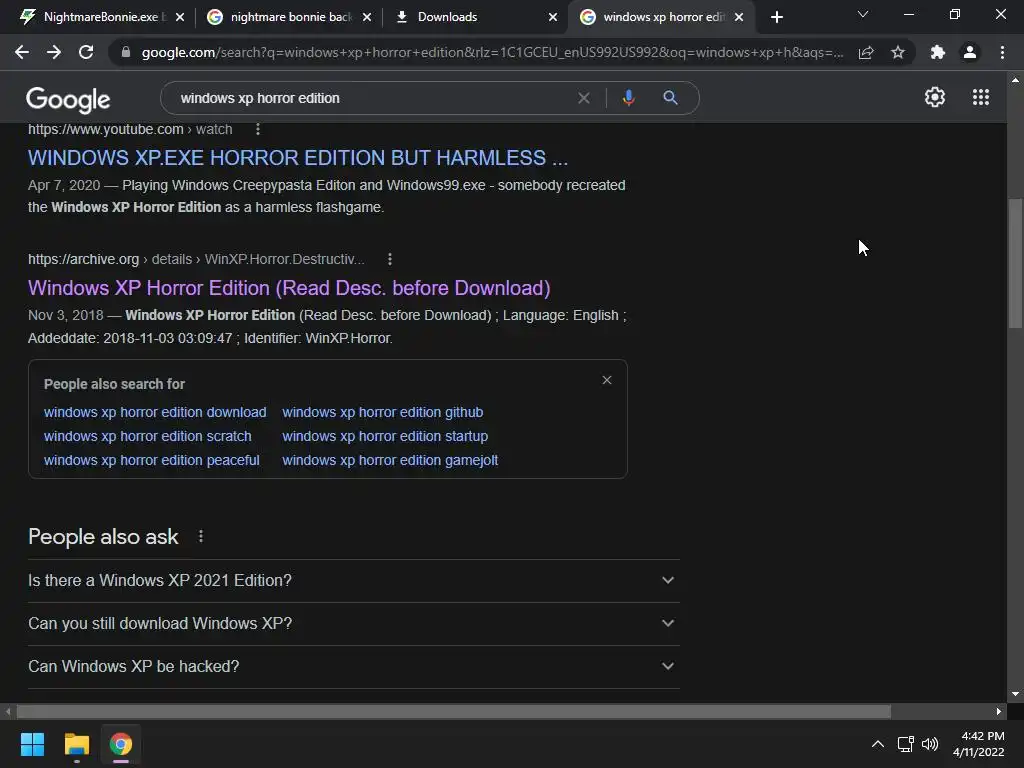Viewport: 1024px width, 768px height.
Task: Click the scroll-up arrow of vertical scrollbar
Action: point(1015,80)
